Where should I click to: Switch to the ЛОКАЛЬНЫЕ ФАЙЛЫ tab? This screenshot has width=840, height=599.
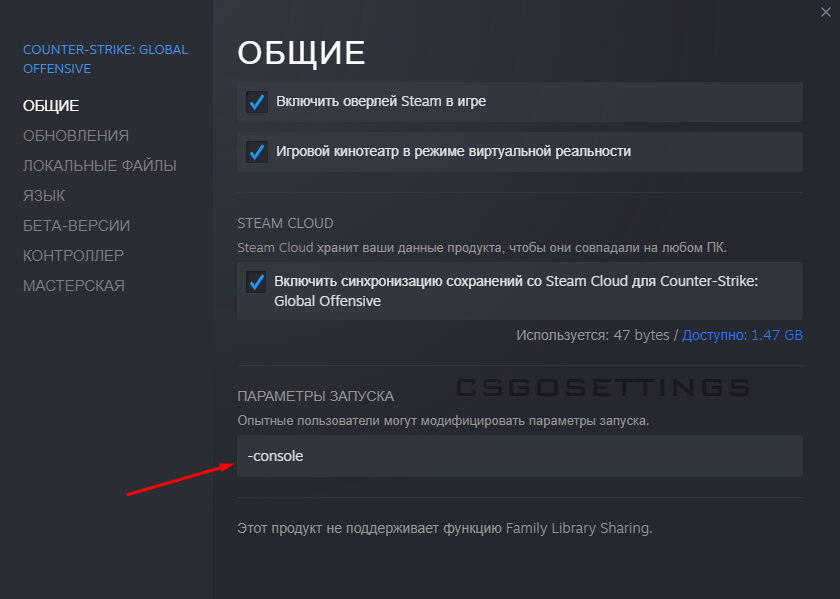(x=100, y=165)
